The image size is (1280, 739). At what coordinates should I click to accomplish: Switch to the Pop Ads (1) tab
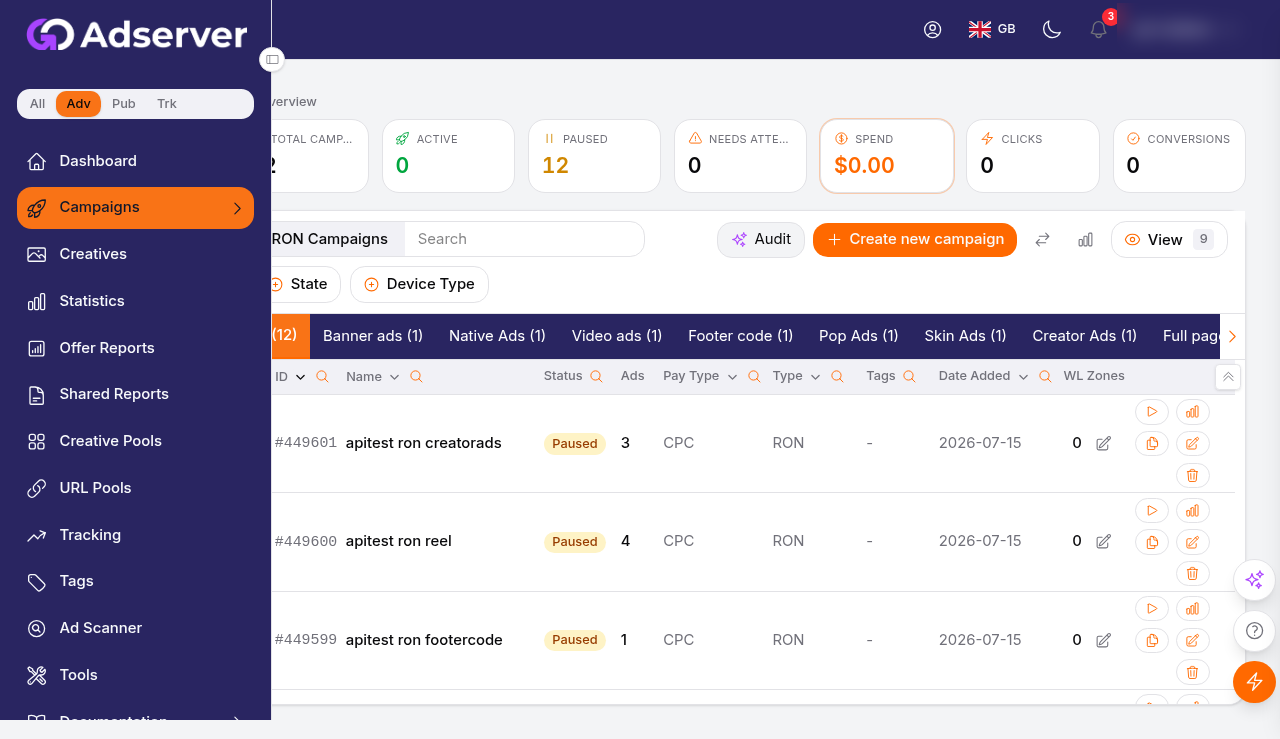coord(859,336)
